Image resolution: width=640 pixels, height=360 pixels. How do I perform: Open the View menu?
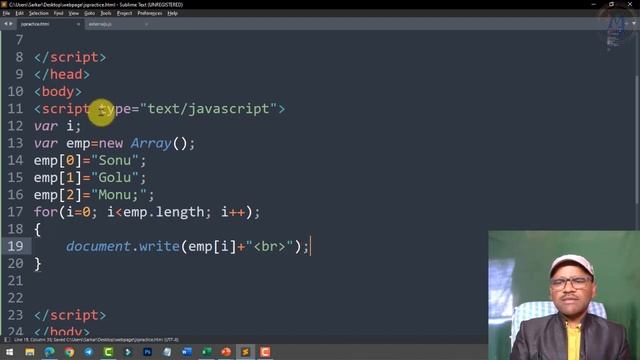point(73,13)
